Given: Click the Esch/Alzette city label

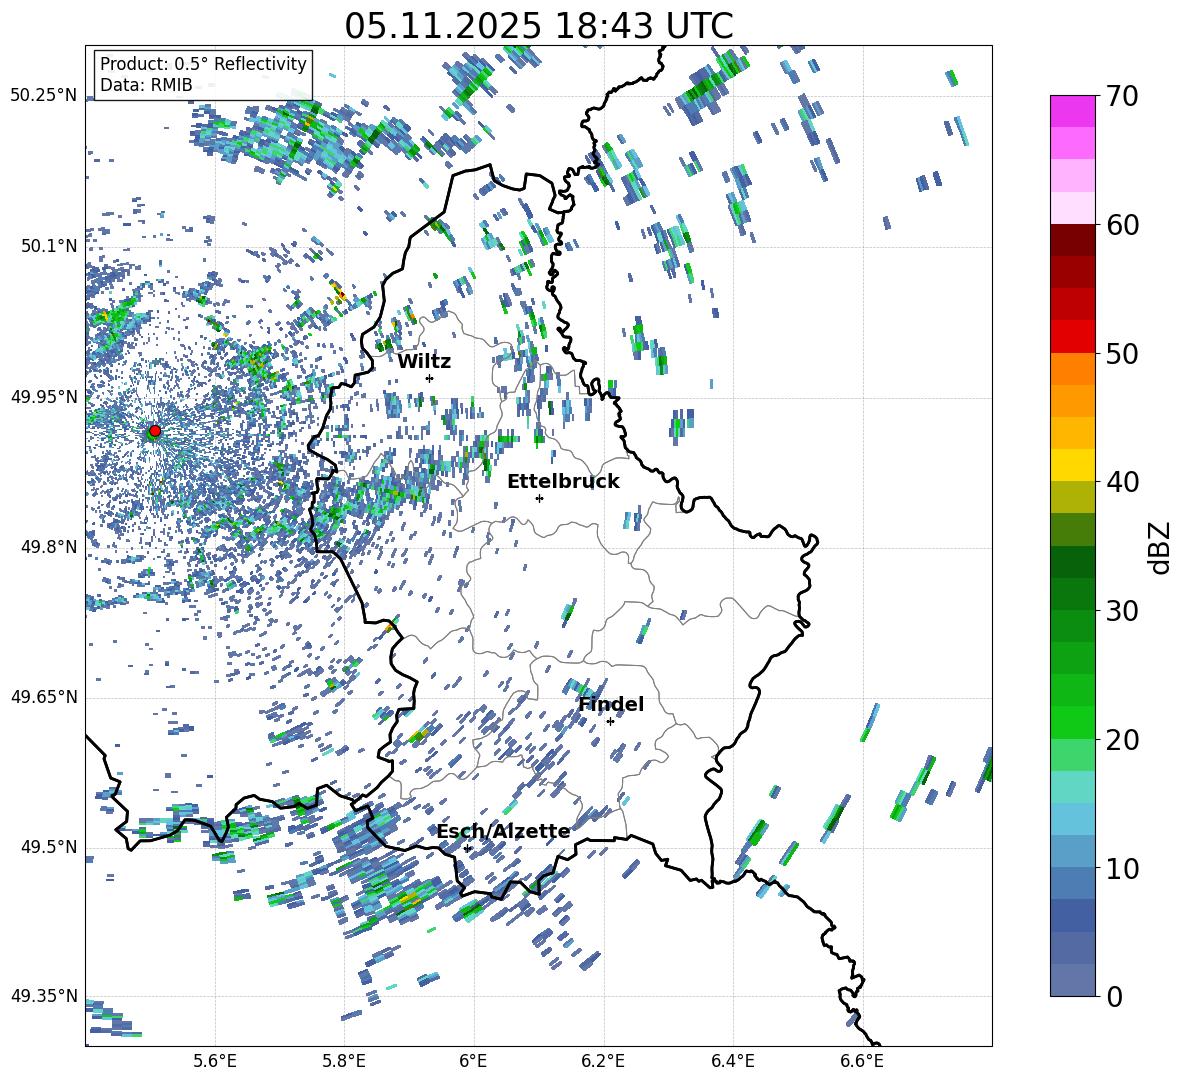Looking at the screenshot, I should [x=503, y=831].
